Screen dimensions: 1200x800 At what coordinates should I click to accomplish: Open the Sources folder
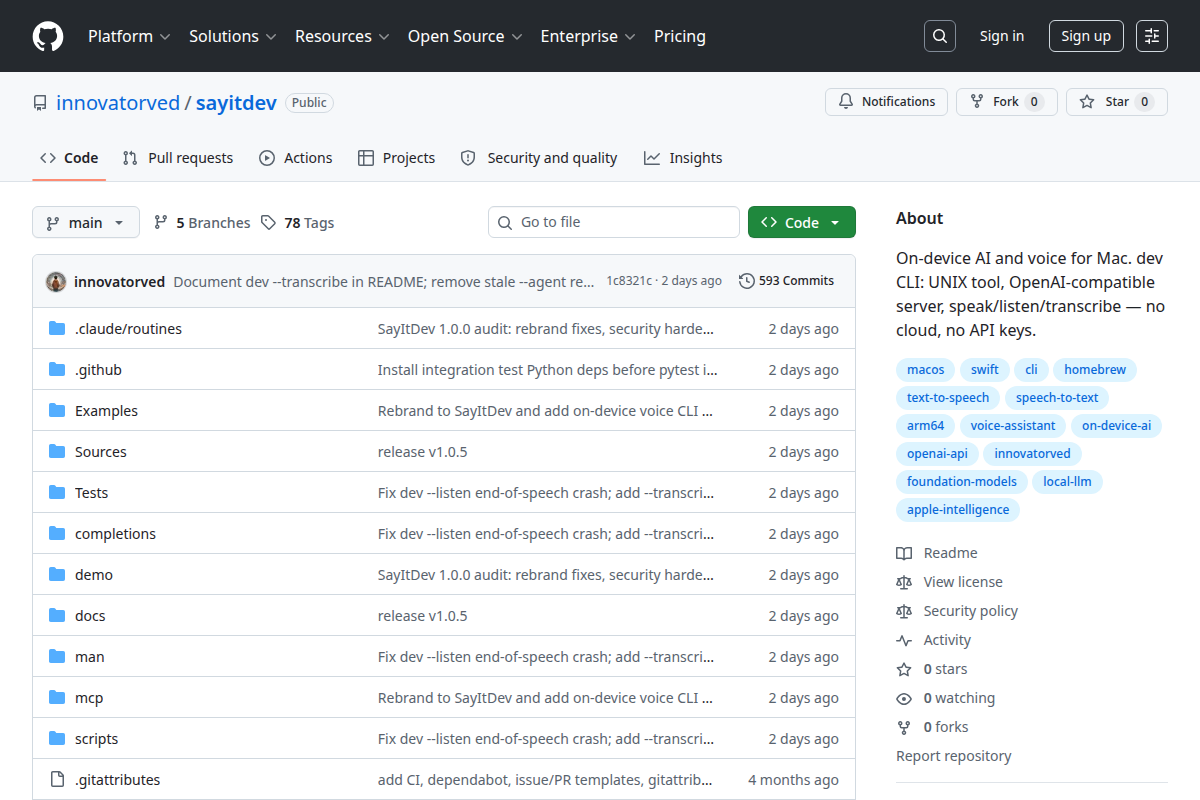[x=444, y=452]
